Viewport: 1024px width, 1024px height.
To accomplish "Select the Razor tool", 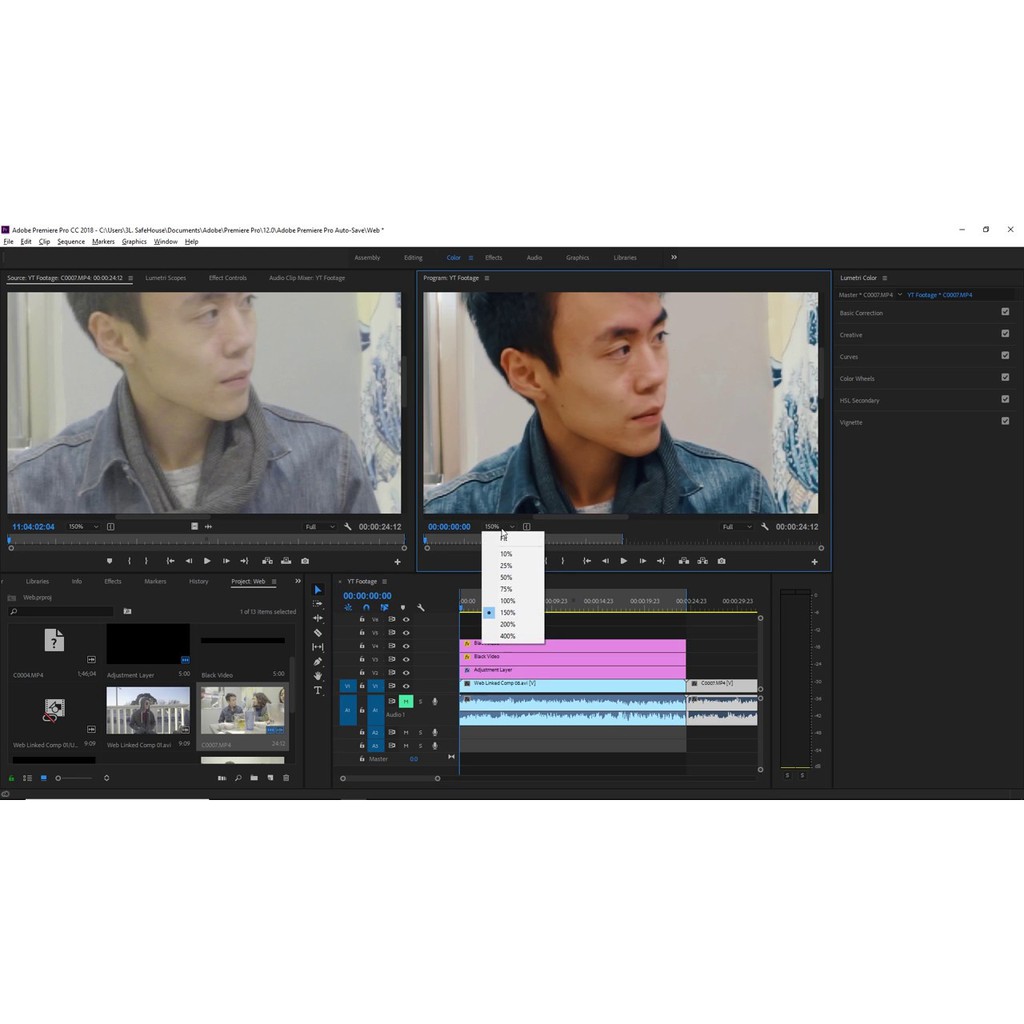I will (x=319, y=632).
